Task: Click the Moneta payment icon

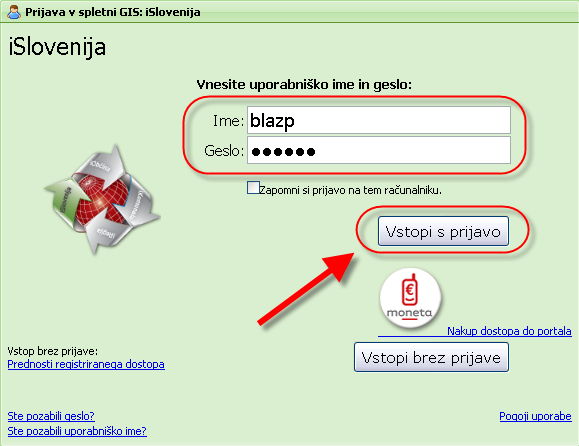Action: click(x=410, y=298)
